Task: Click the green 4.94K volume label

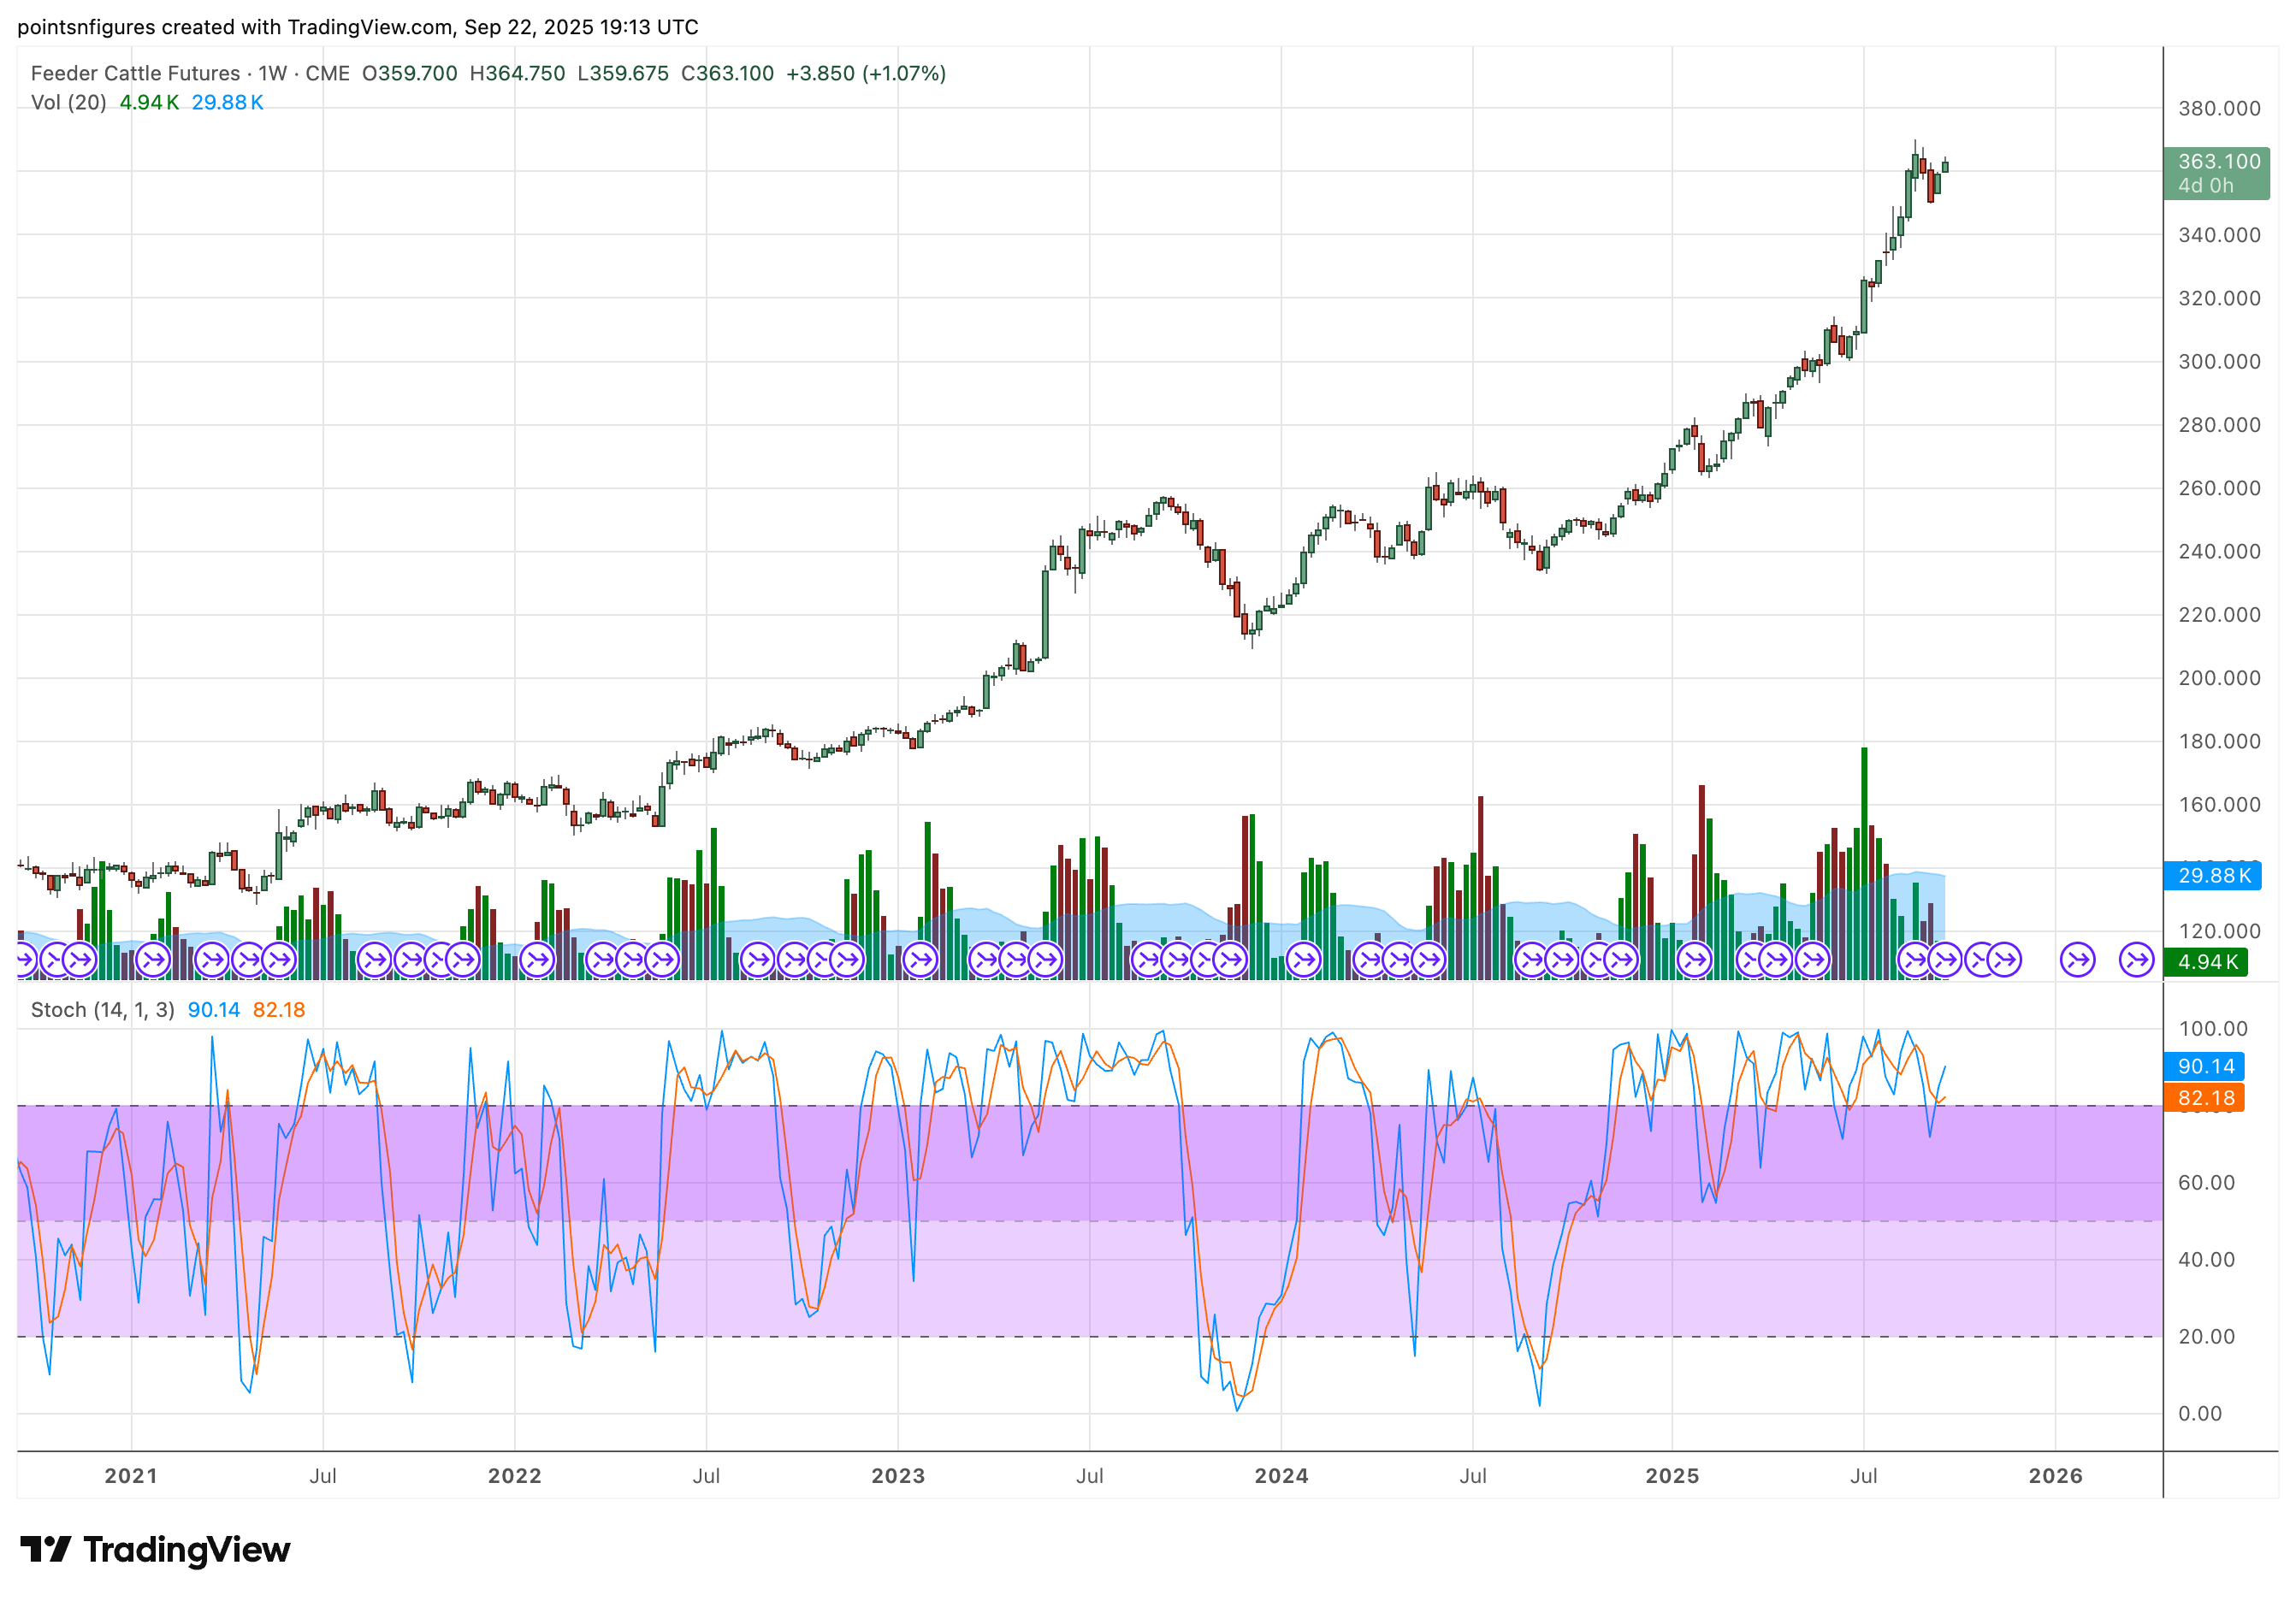Action: point(2207,962)
